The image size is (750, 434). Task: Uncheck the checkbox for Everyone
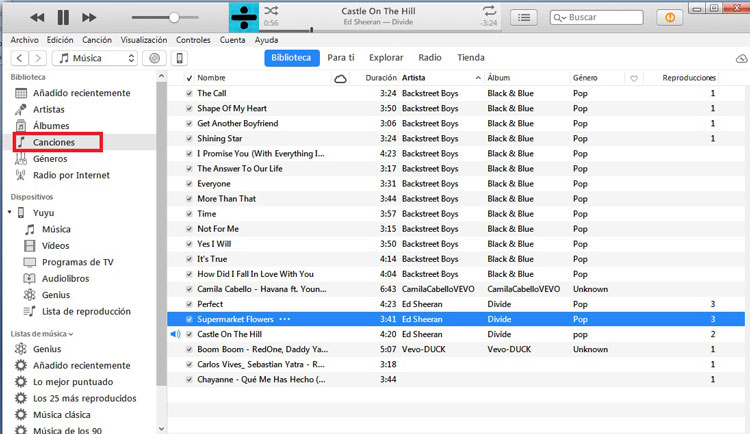189,184
